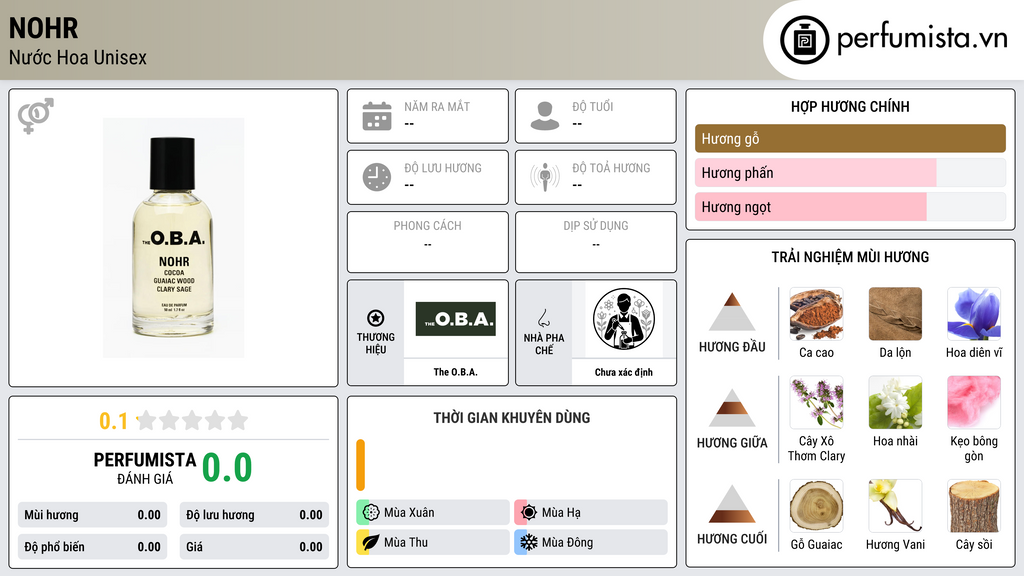Open the NOHR perfume bottle image
The image size is (1024, 576).
point(174,238)
